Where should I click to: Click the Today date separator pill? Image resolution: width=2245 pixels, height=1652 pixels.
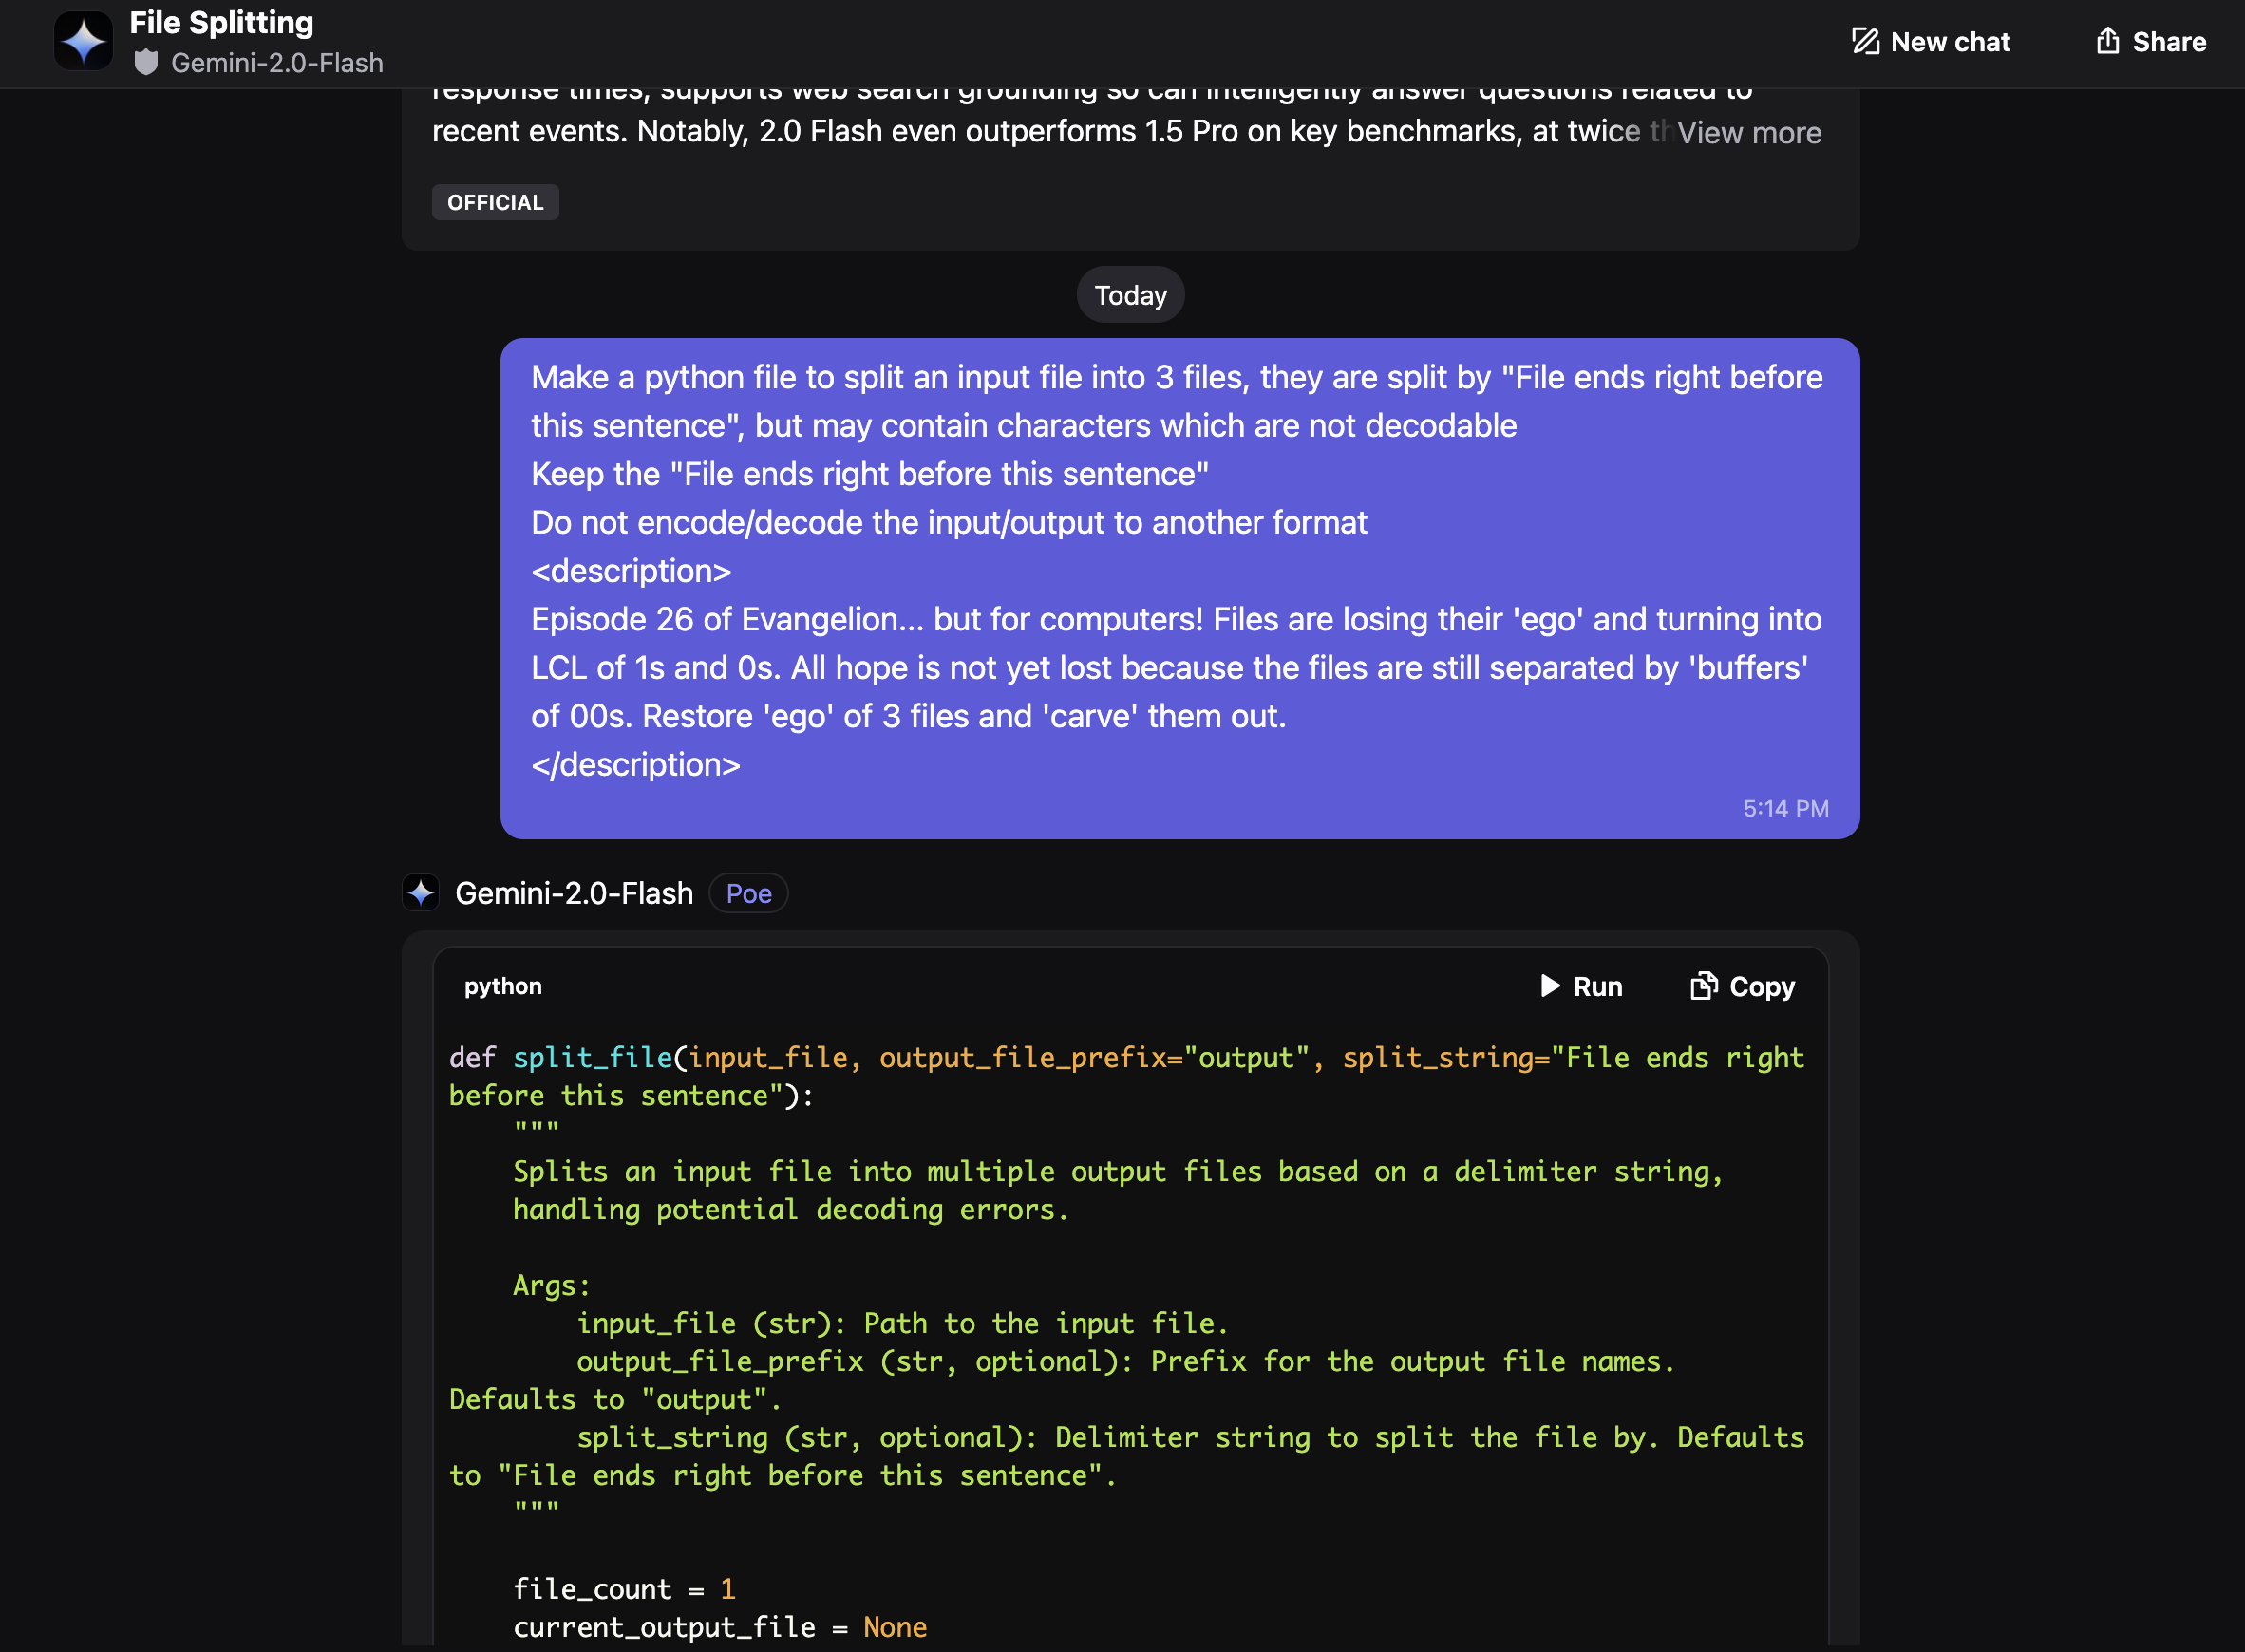[x=1130, y=295]
